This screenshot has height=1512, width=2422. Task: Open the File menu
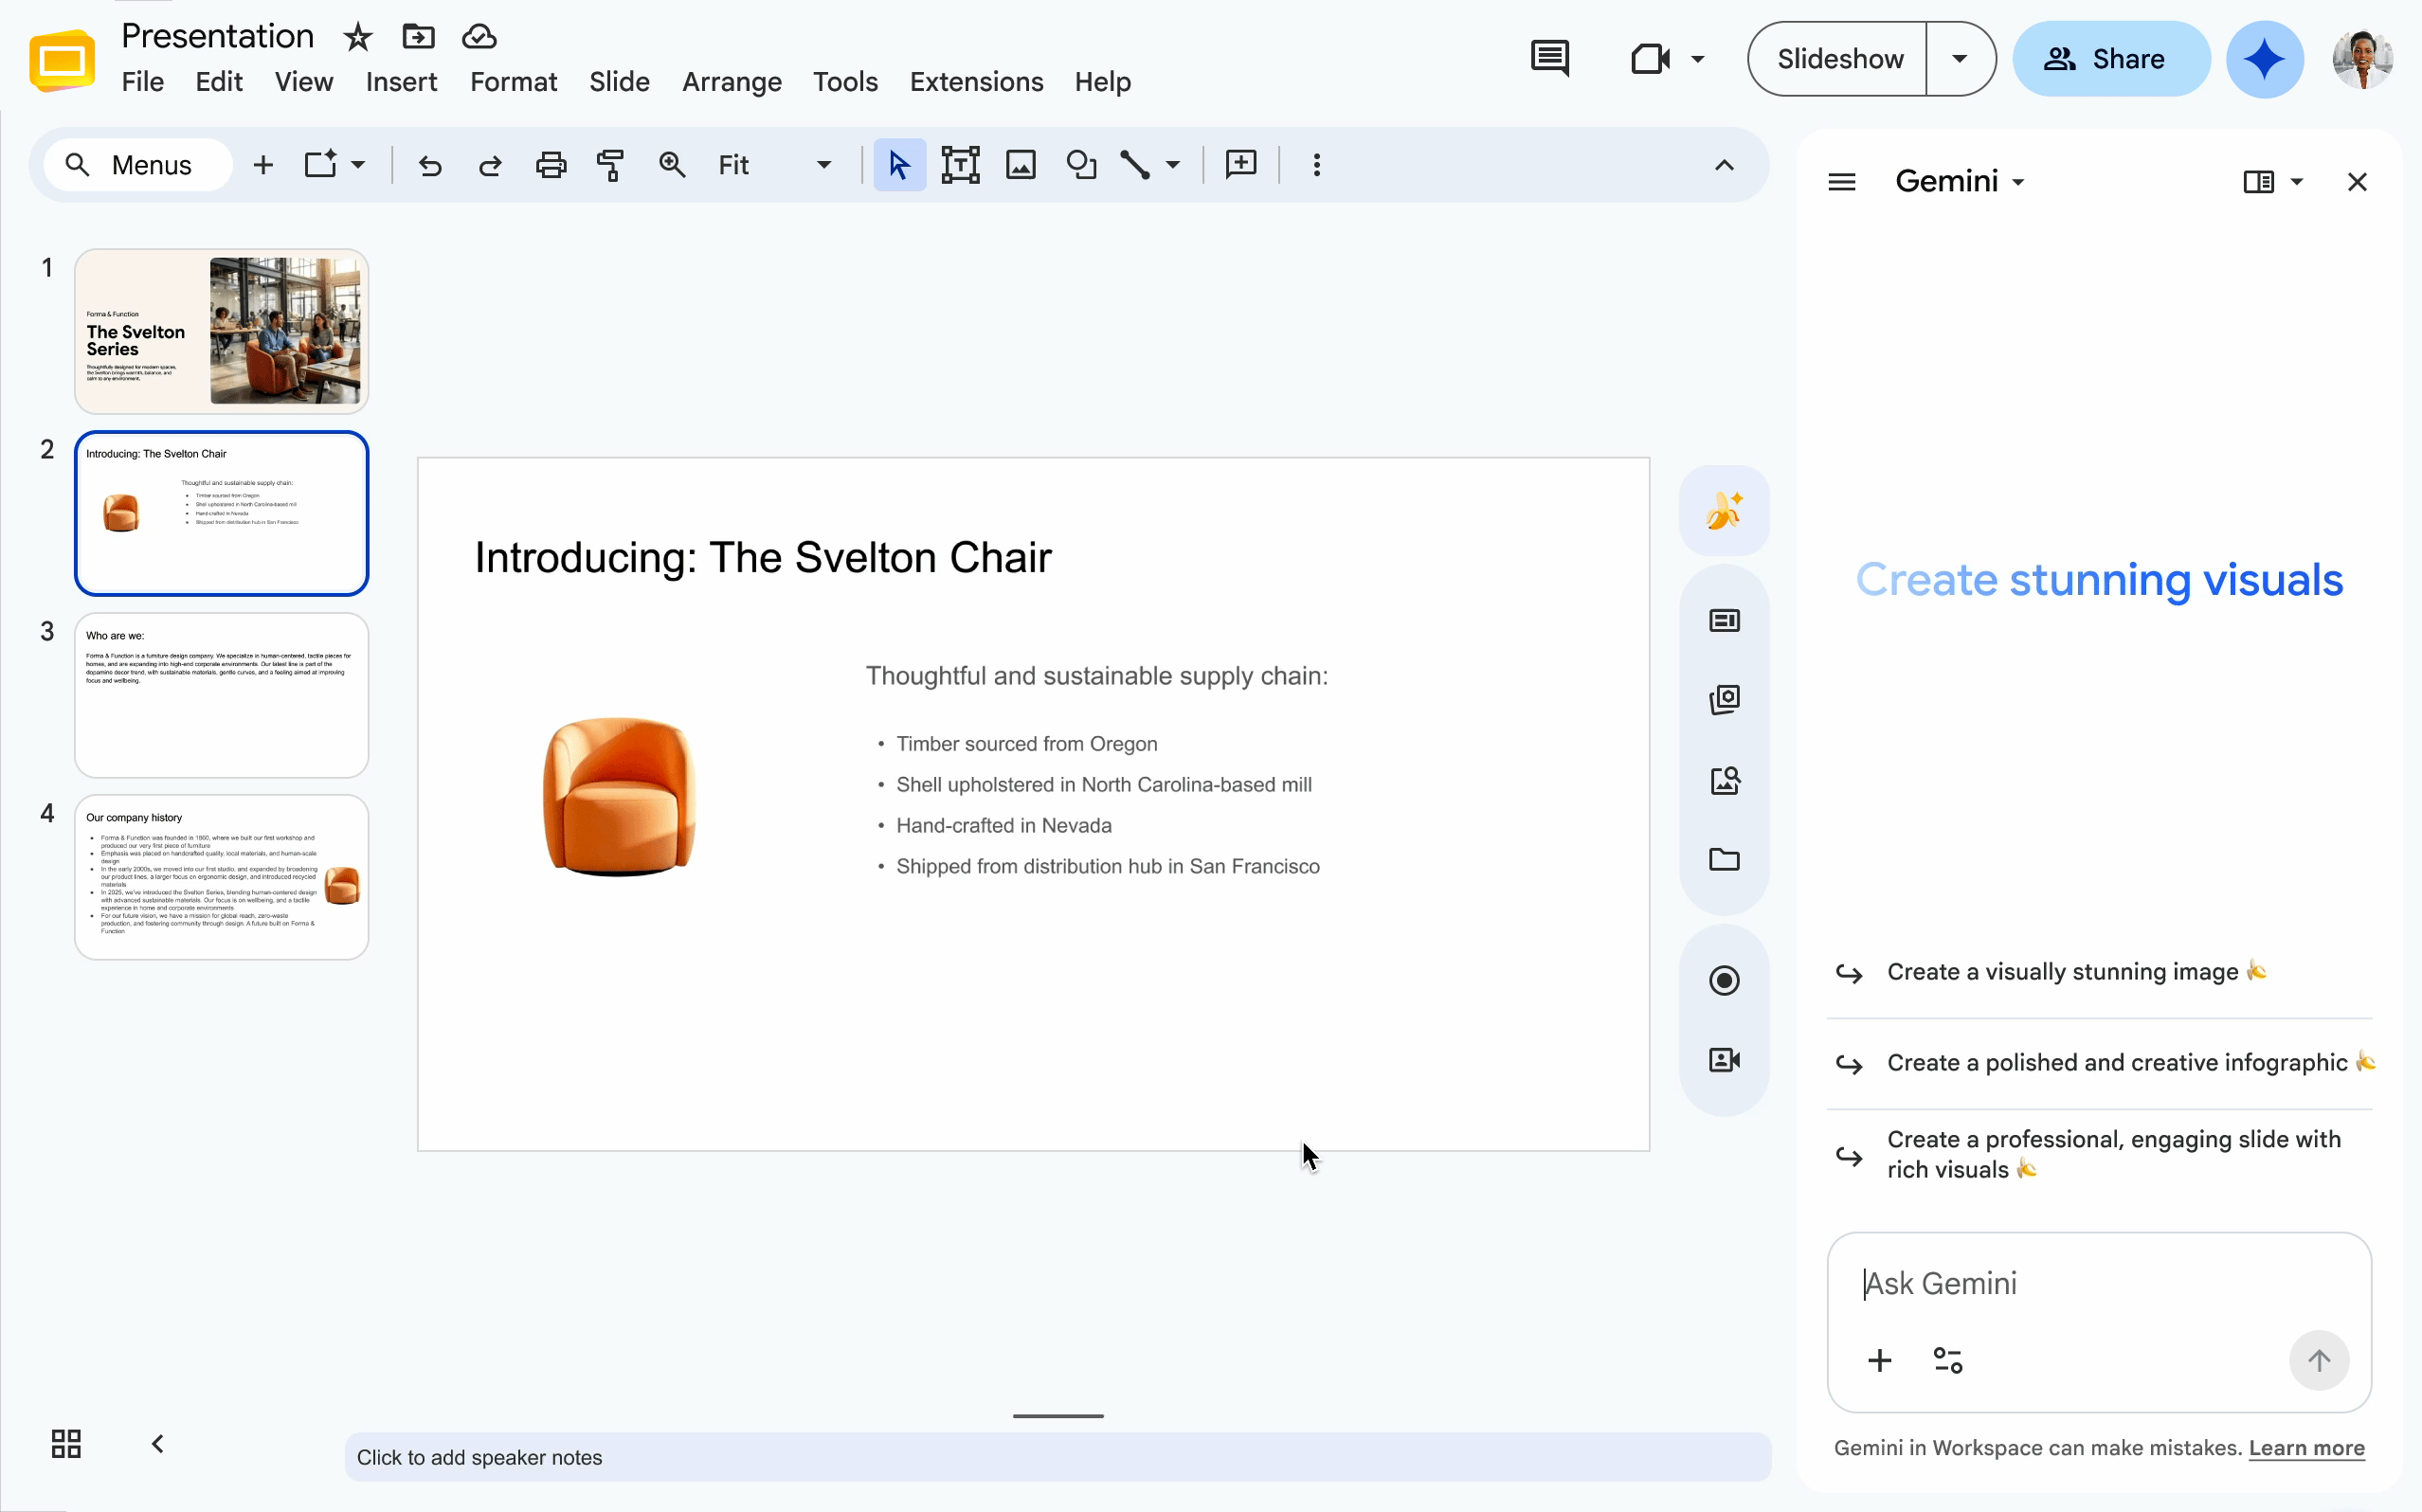pos(142,82)
